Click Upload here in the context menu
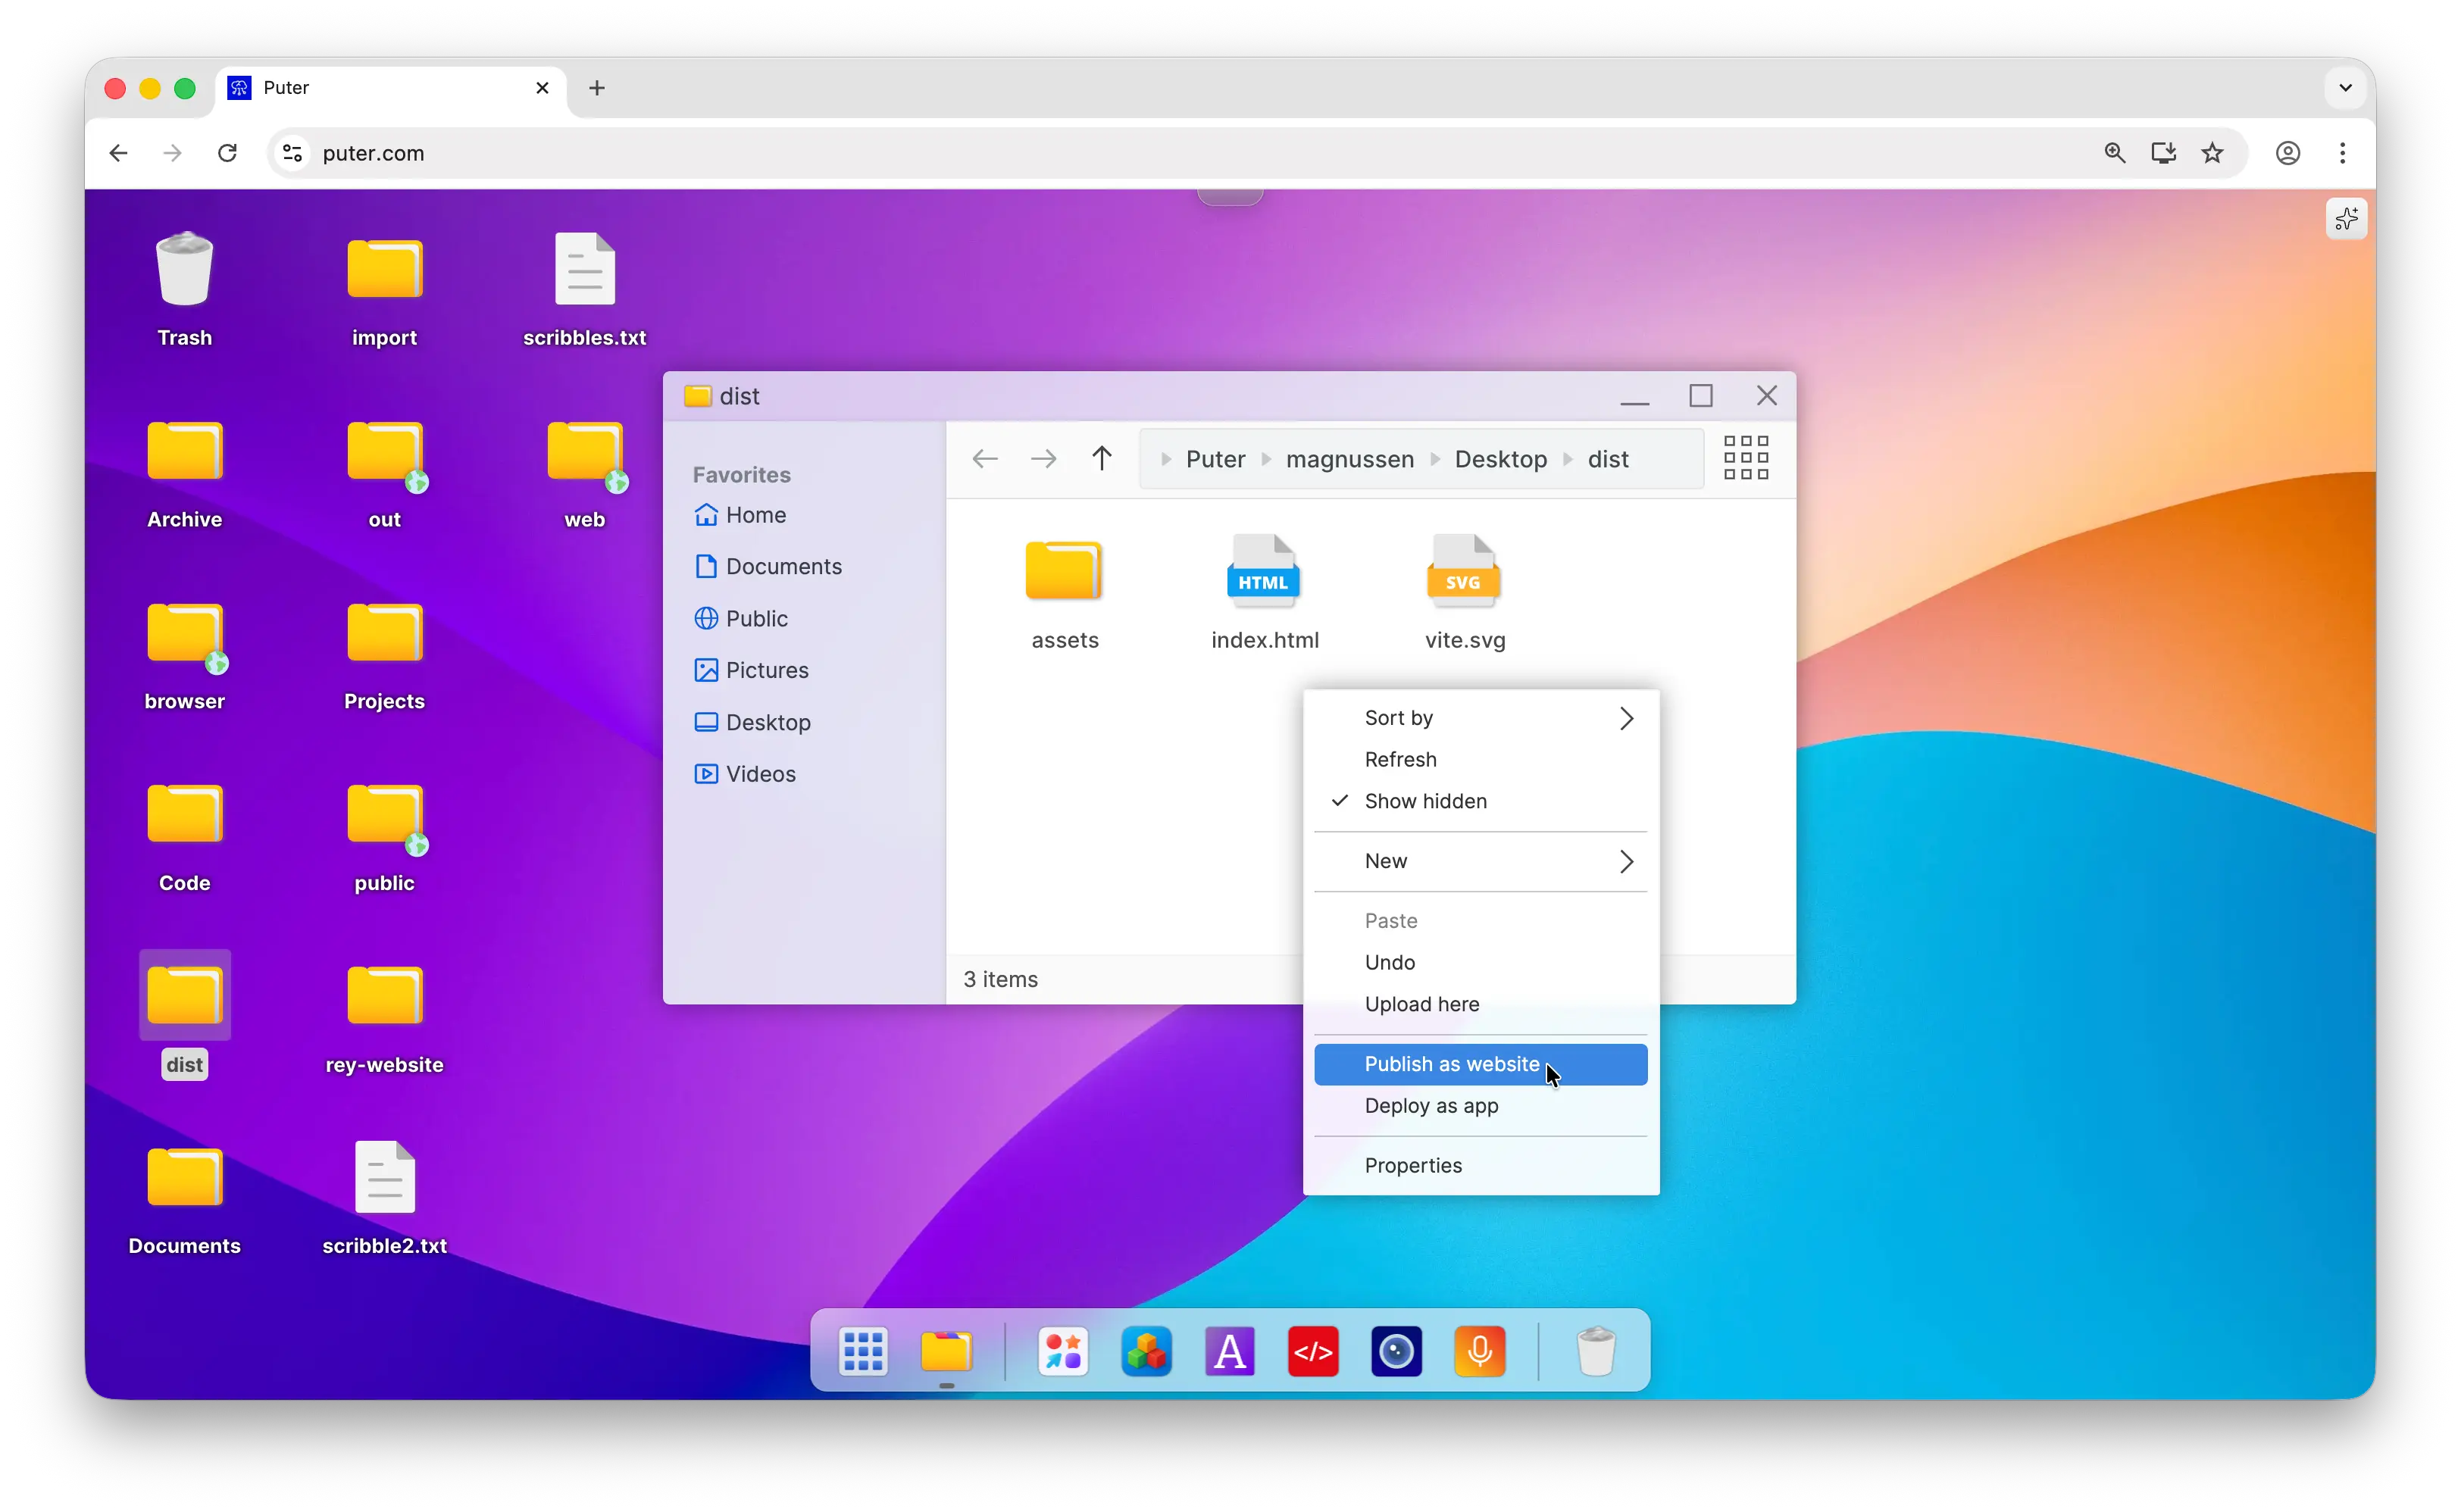This screenshot has height=1512, width=2461. point(1421,1004)
